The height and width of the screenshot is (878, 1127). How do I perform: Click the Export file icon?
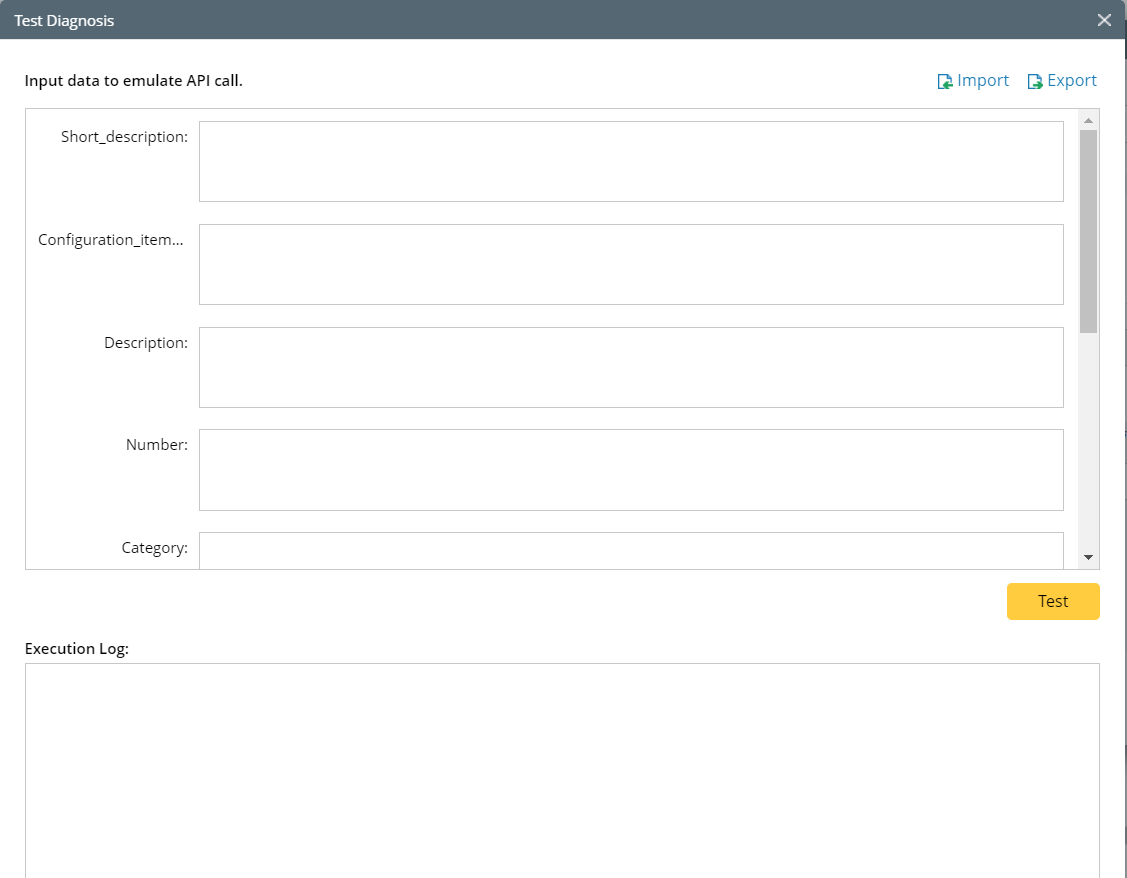coord(1035,81)
